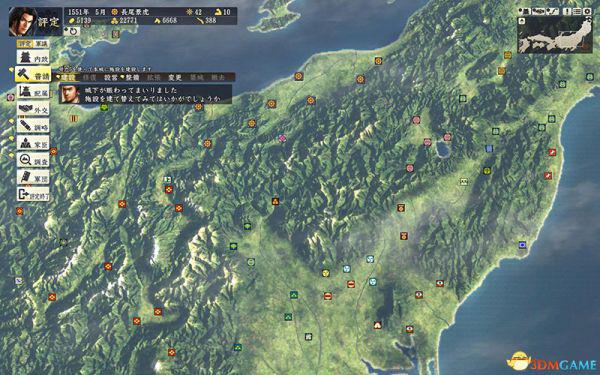Screen dimensions: 600x375
Task: Choose 設営 in the construction submenu
Action: click(111, 77)
